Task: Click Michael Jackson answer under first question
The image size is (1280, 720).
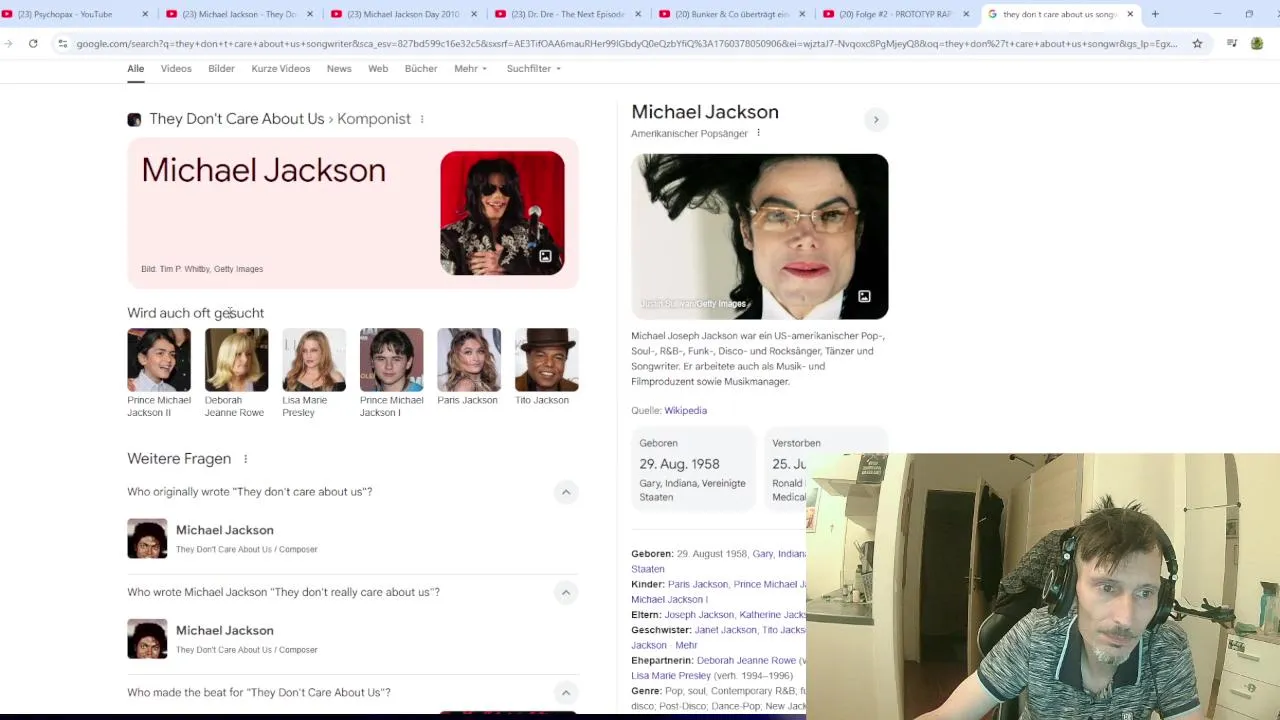Action: 224,530
